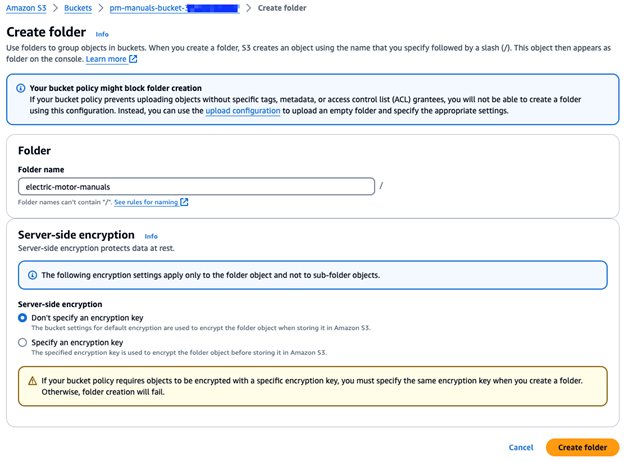Open the Learn more link
This screenshot has height=462, width=624.
pyautogui.click(x=105, y=59)
